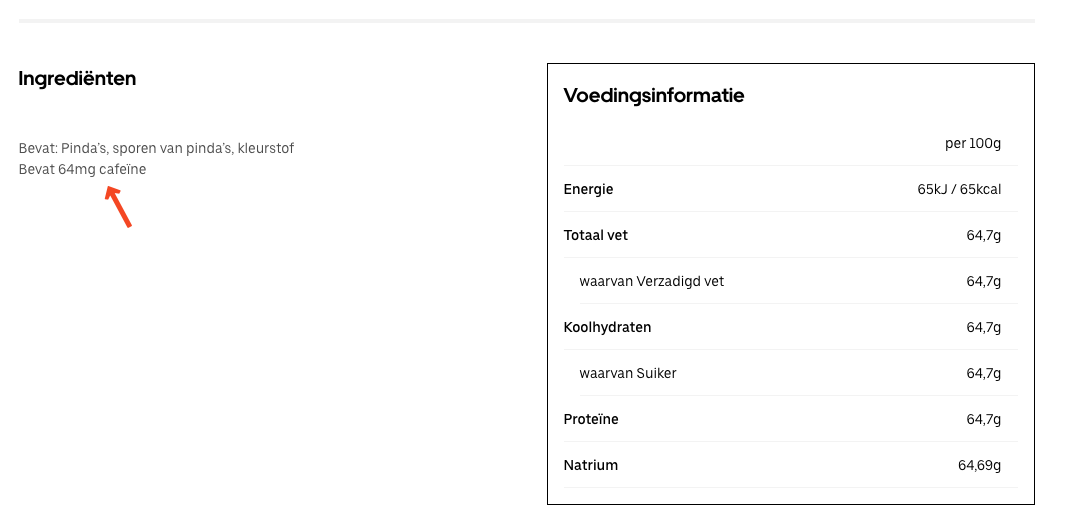Click the red arrow annotation

(118, 207)
